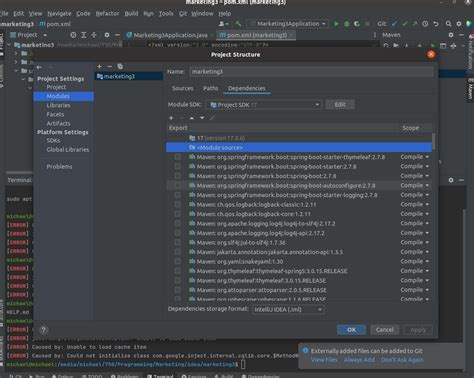The width and height of the screenshot is (474, 378).
Task: Click the user account icon in toolbar
Action: click(223, 24)
